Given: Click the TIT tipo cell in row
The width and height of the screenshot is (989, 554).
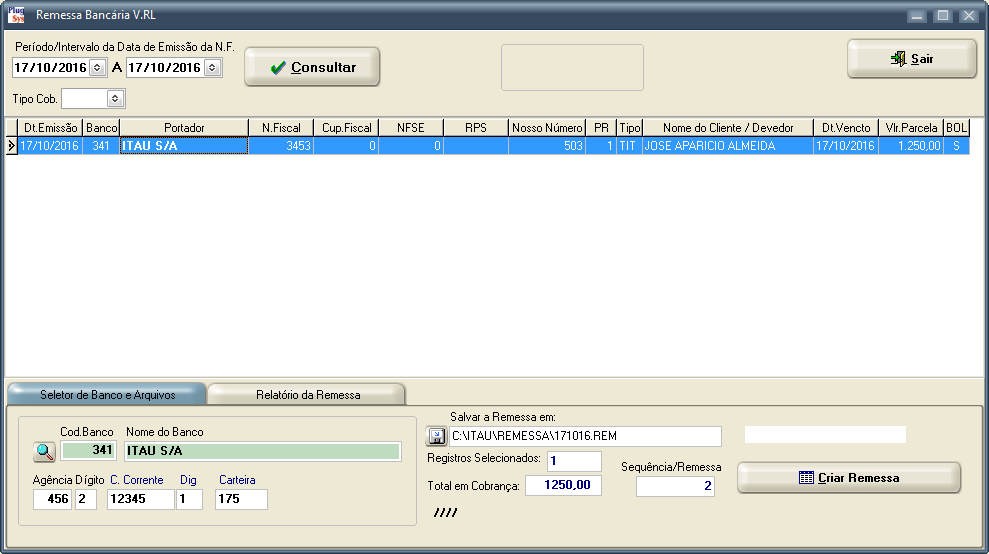Looking at the screenshot, I should click(x=629, y=146).
